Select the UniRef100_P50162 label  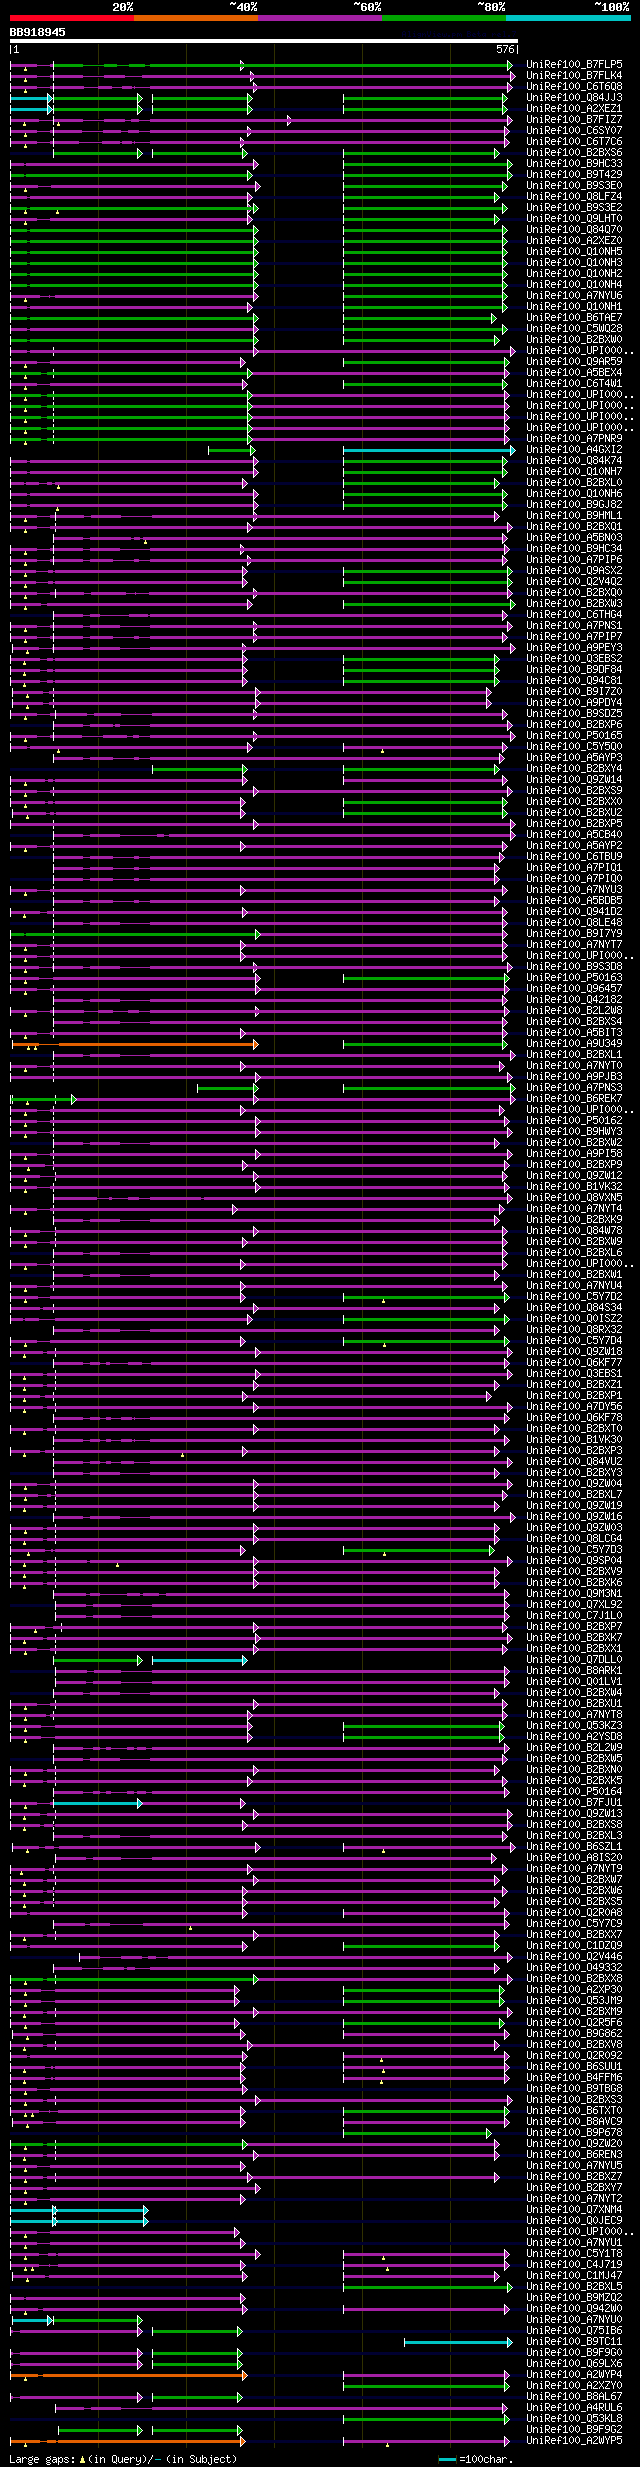574,1120
